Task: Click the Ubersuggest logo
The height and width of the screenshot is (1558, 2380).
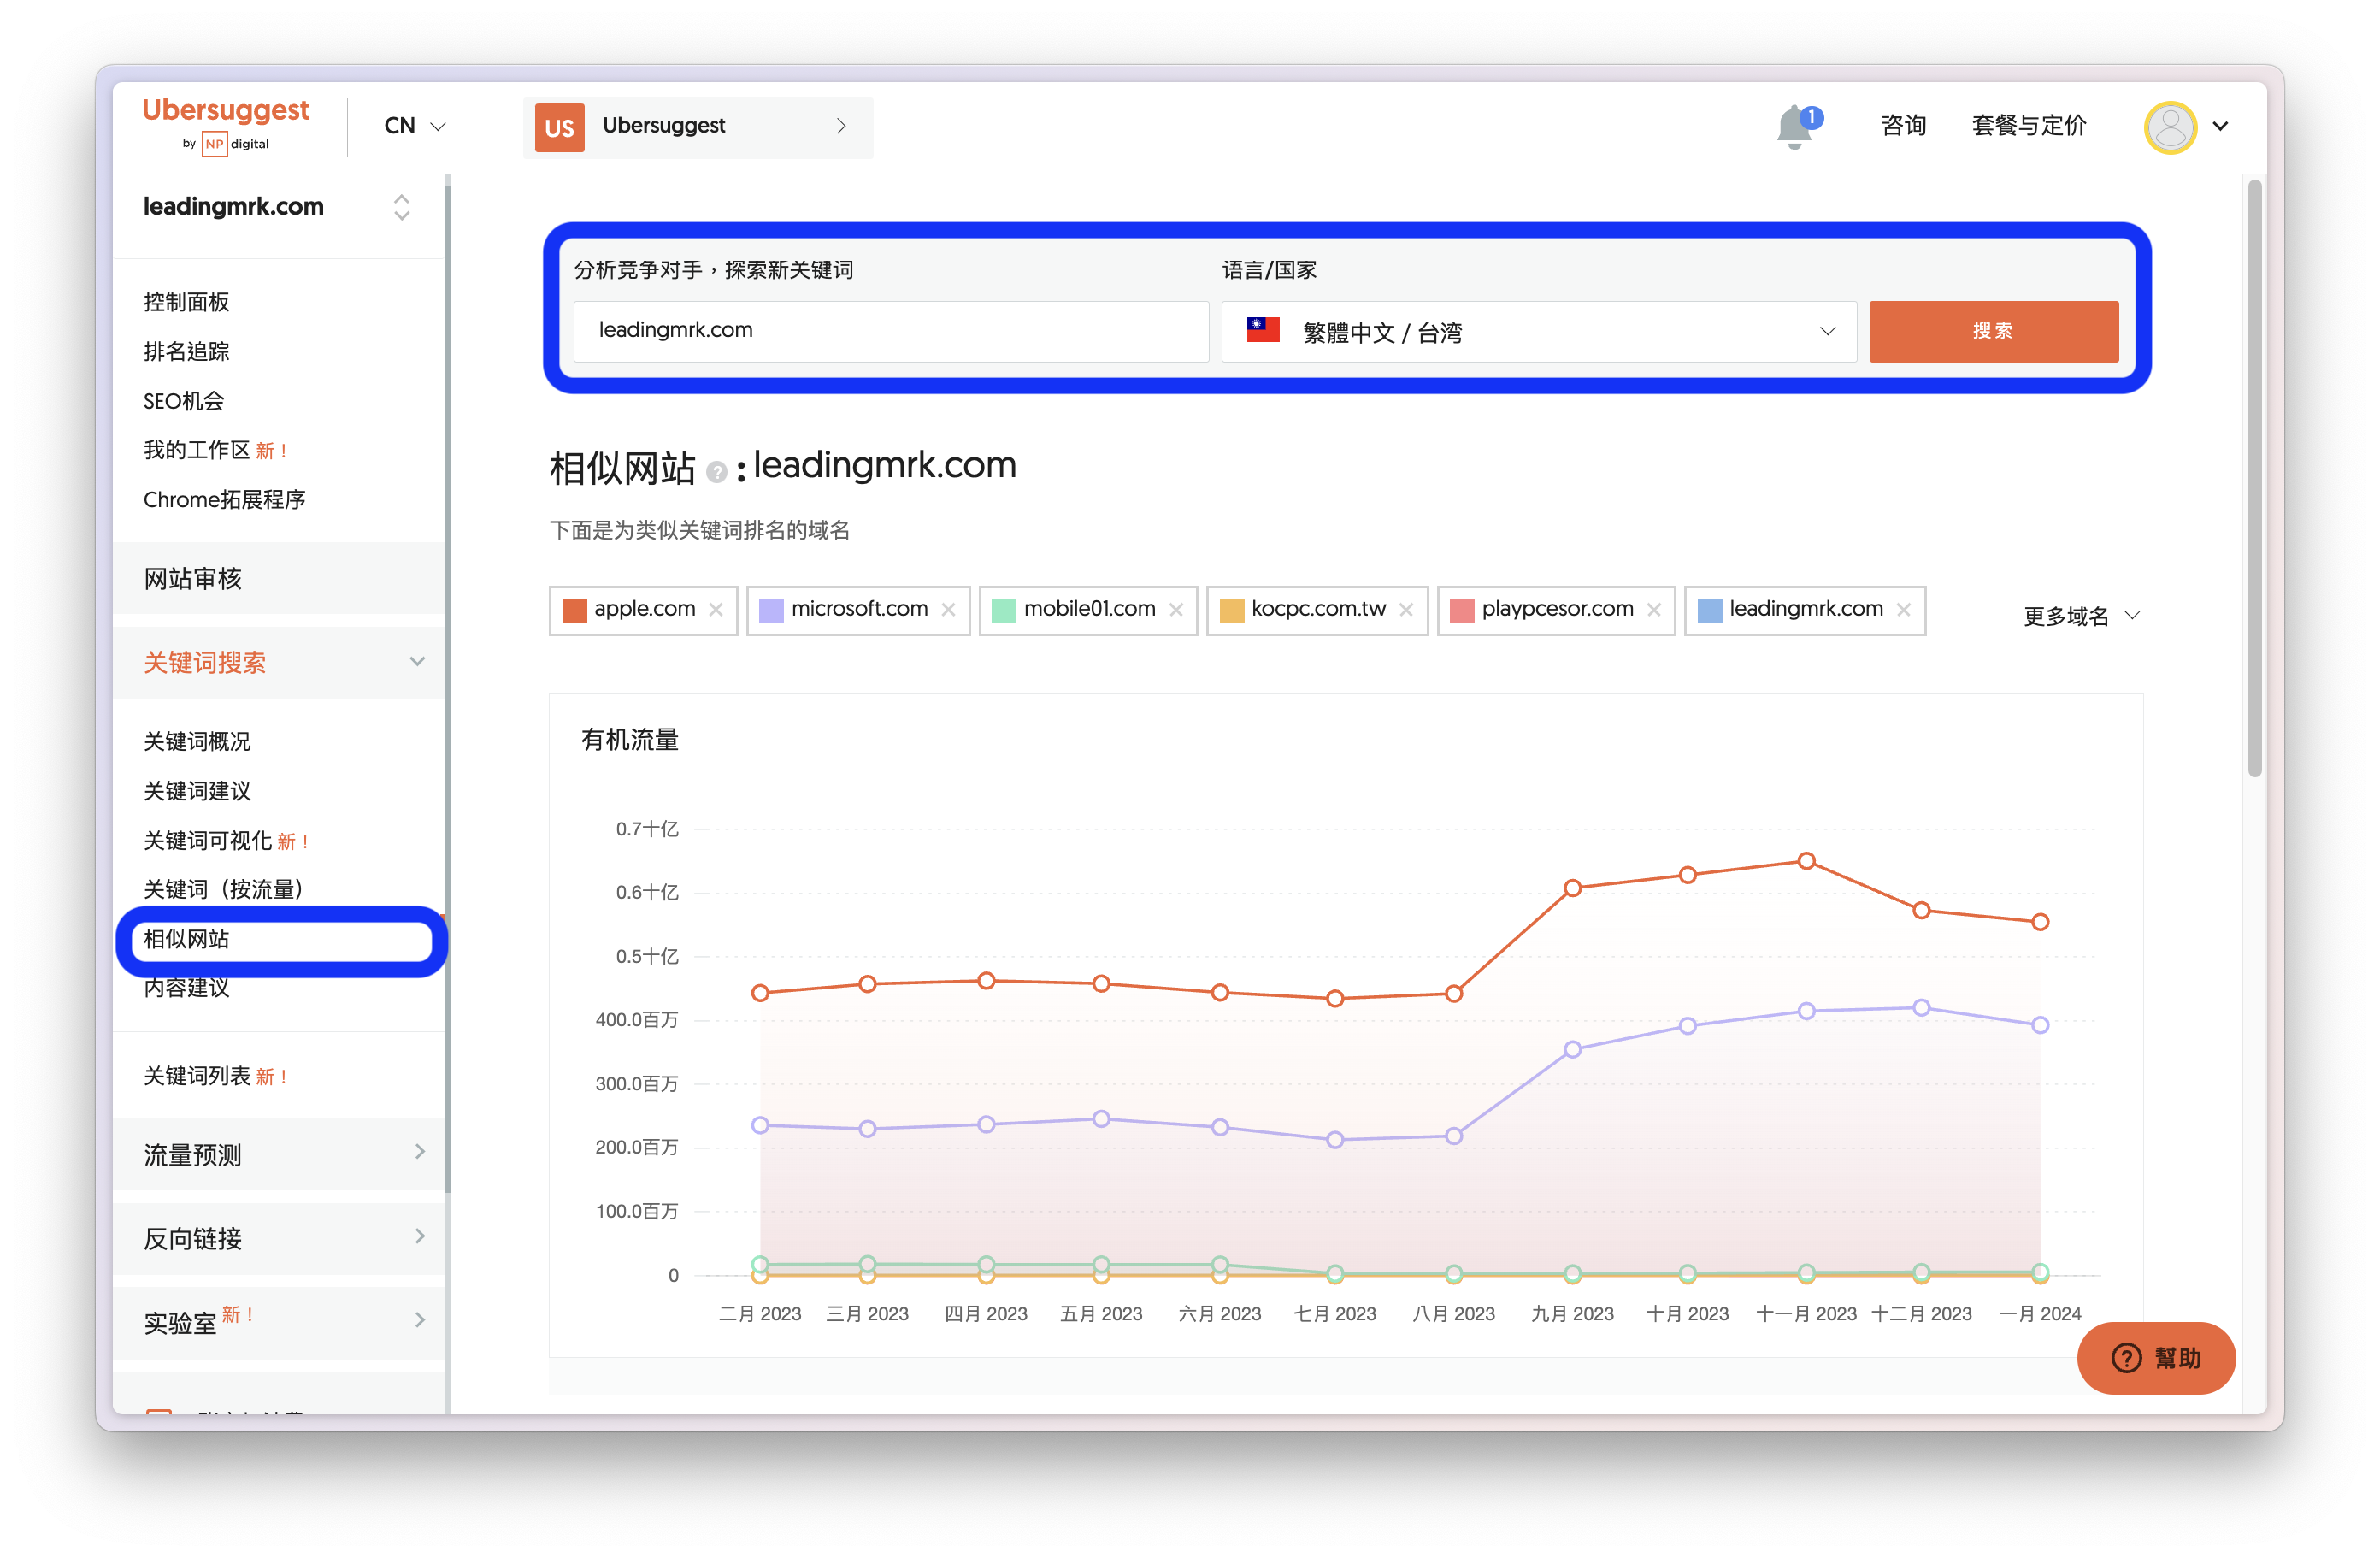Action: tap(225, 123)
